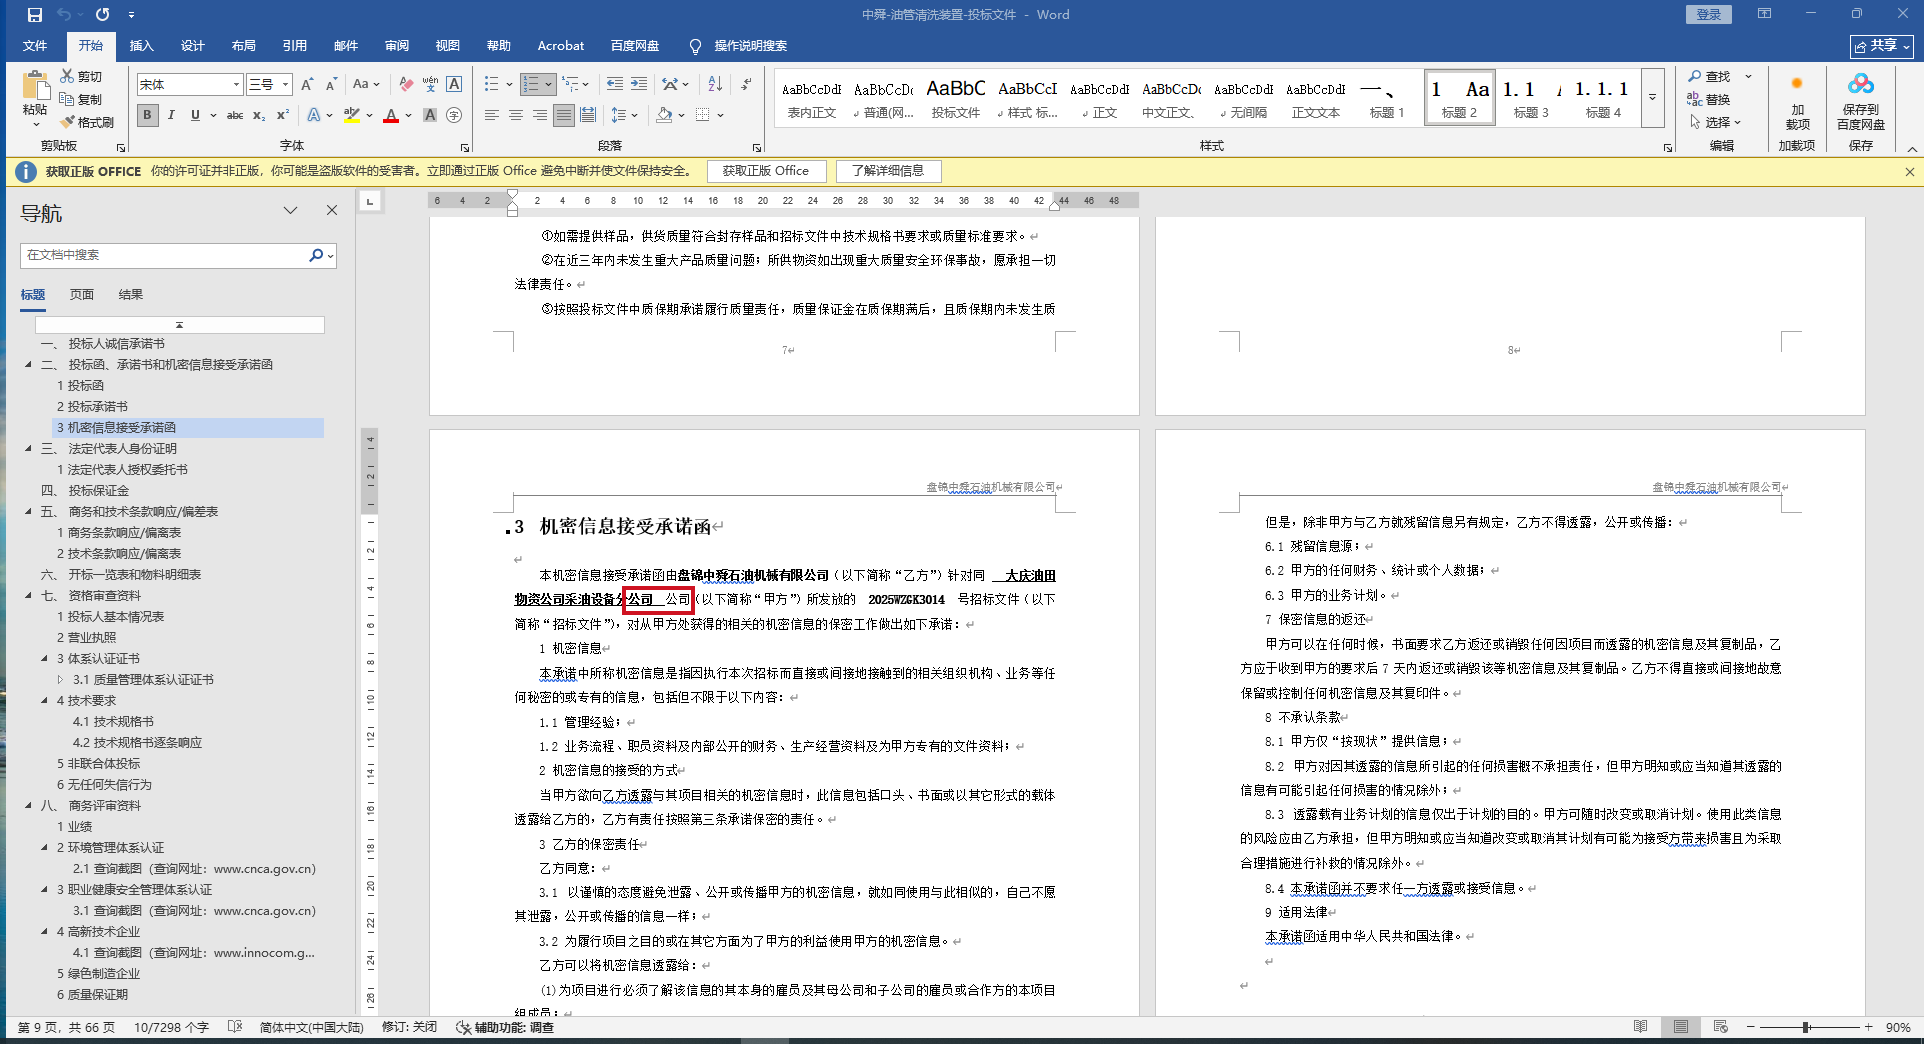Click the subscript icon
Image resolution: width=1924 pixels, height=1044 pixels.
pos(259,115)
